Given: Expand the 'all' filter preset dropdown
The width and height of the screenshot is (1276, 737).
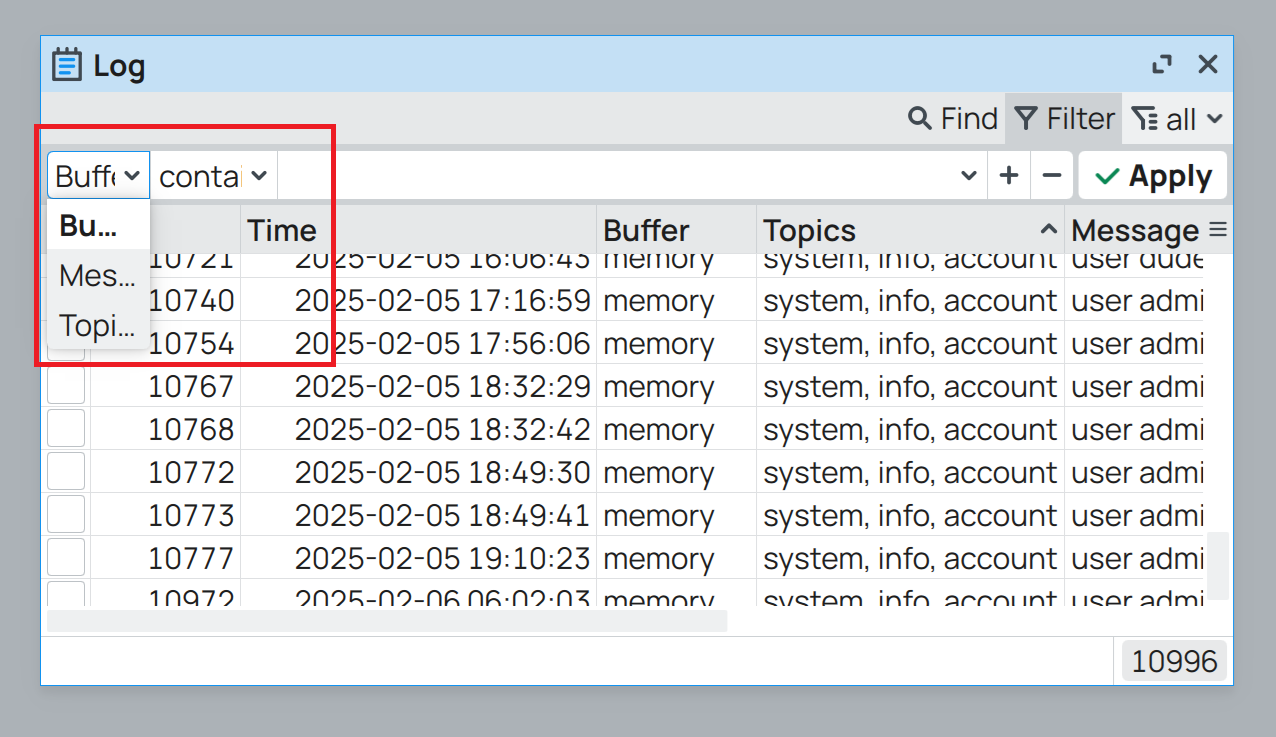Looking at the screenshot, I should (x=1177, y=119).
